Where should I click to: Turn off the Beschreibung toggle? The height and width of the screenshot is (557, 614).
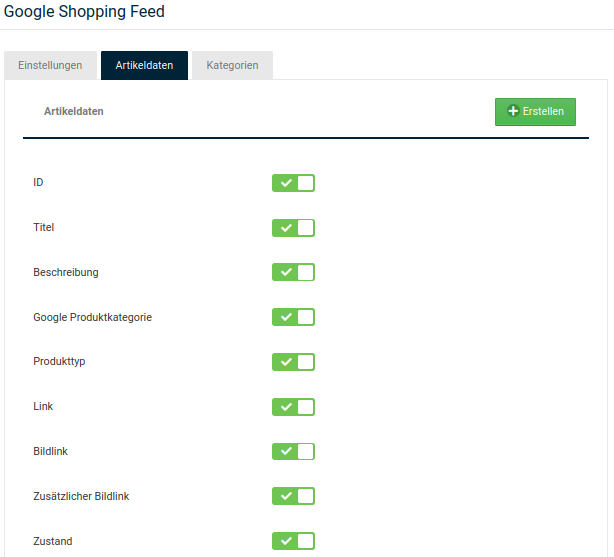coord(293,272)
